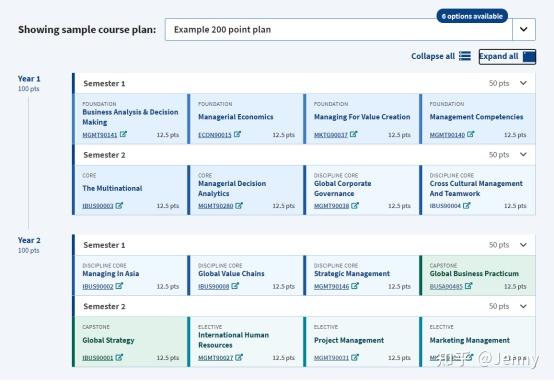Open the IBUS90004 subject code link
The width and height of the screenshot is (554, 384).
[445, 206]
